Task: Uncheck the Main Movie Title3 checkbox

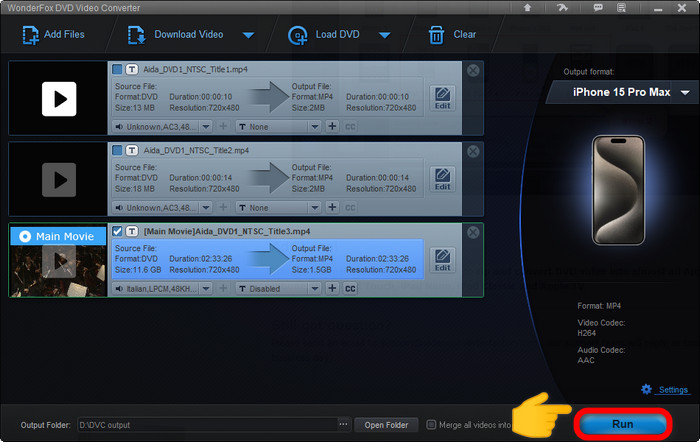Action: pyautogui.click(x=117, y=231)
